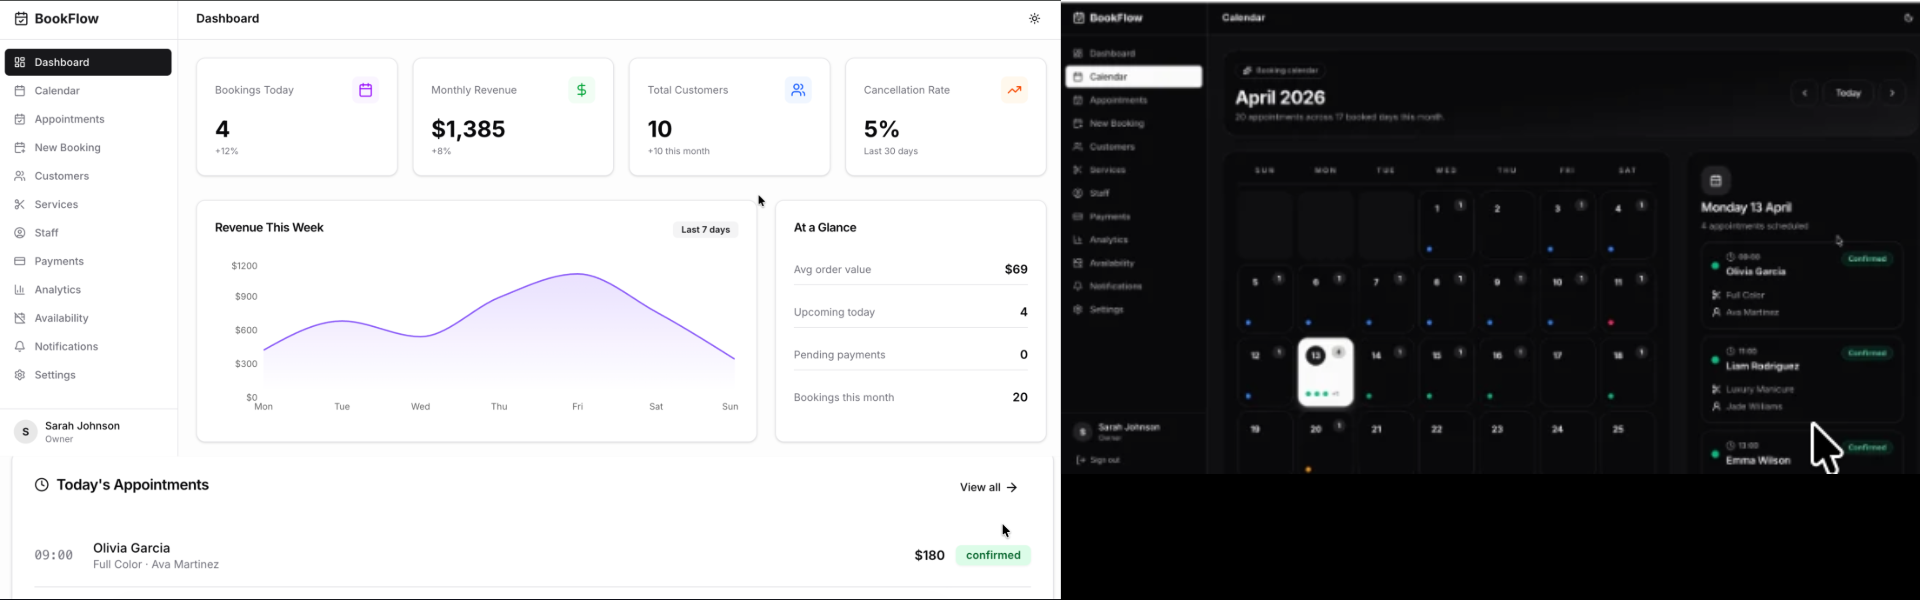Click Services scissors icon in light sidebar
The image size is (1920, 600).
click(20, 204)
